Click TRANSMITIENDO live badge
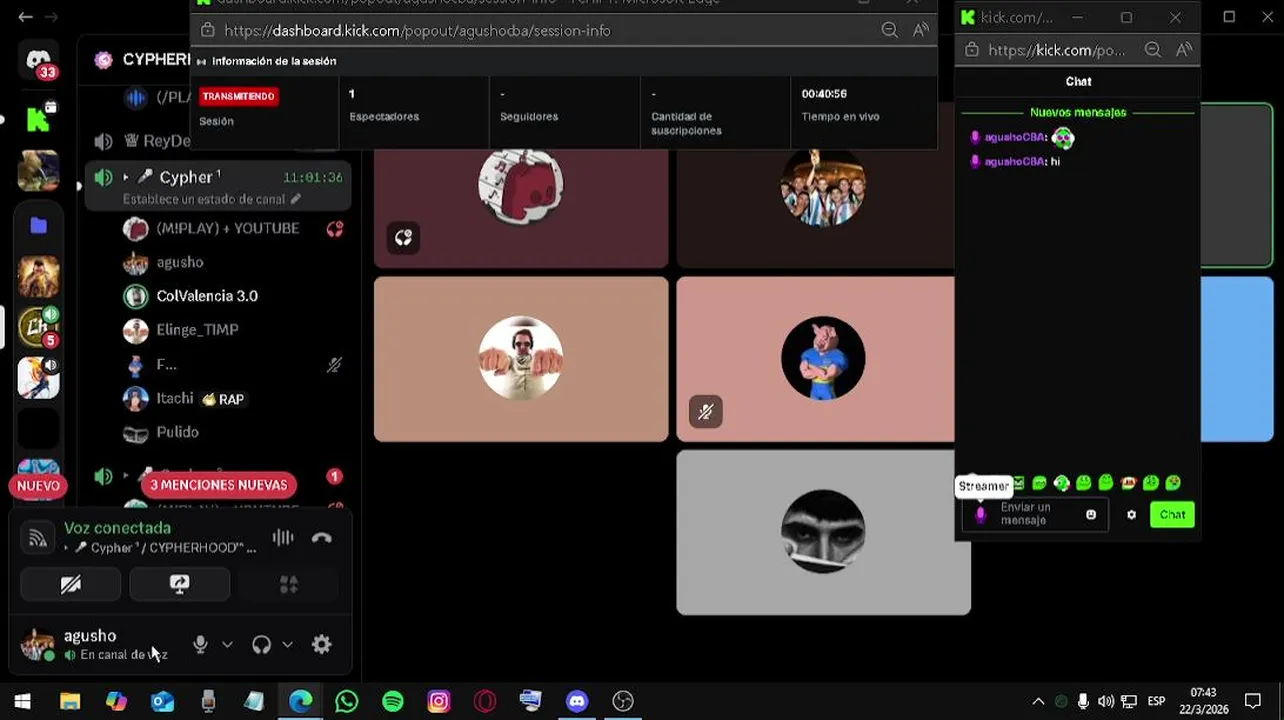This screenshot has width=1284, height=720. click(238, 96)
